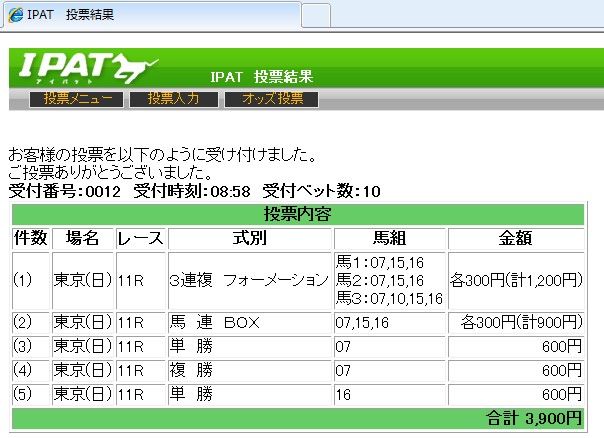Image resolution: width=604 pixels, height=438 pixels.
Task: Click the 馬1:07,15,16 line
Action: pos(379,263)
